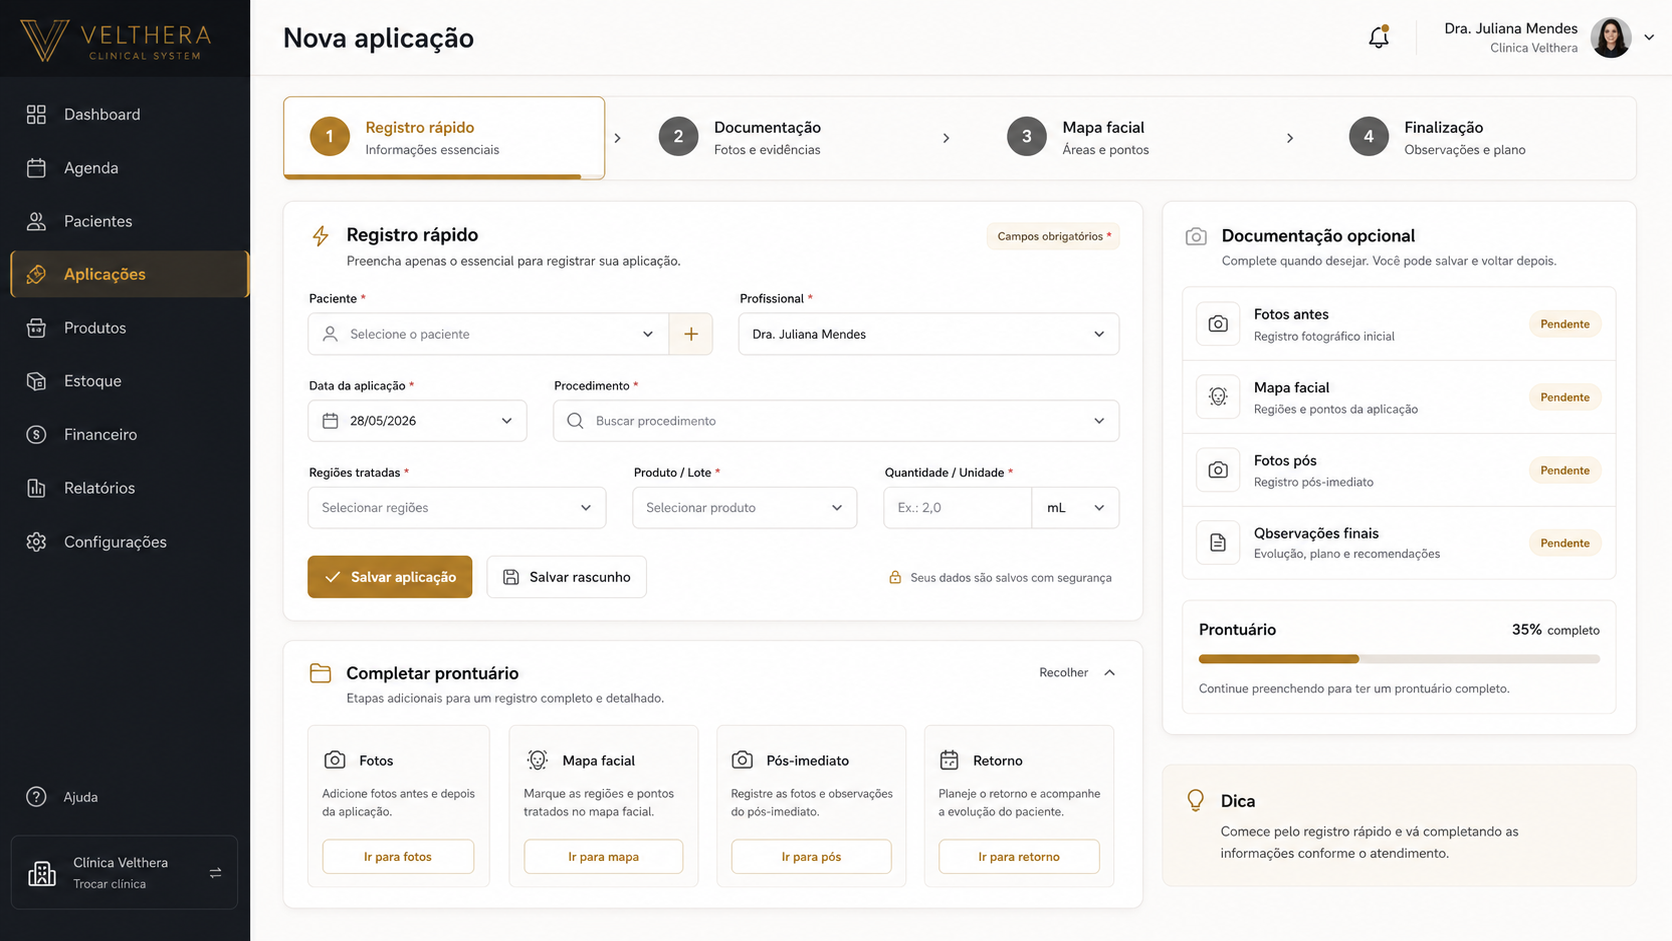The image size is (1672, 941).
Task: Click the Prontuário progress bar
Action: point(1399,659)
